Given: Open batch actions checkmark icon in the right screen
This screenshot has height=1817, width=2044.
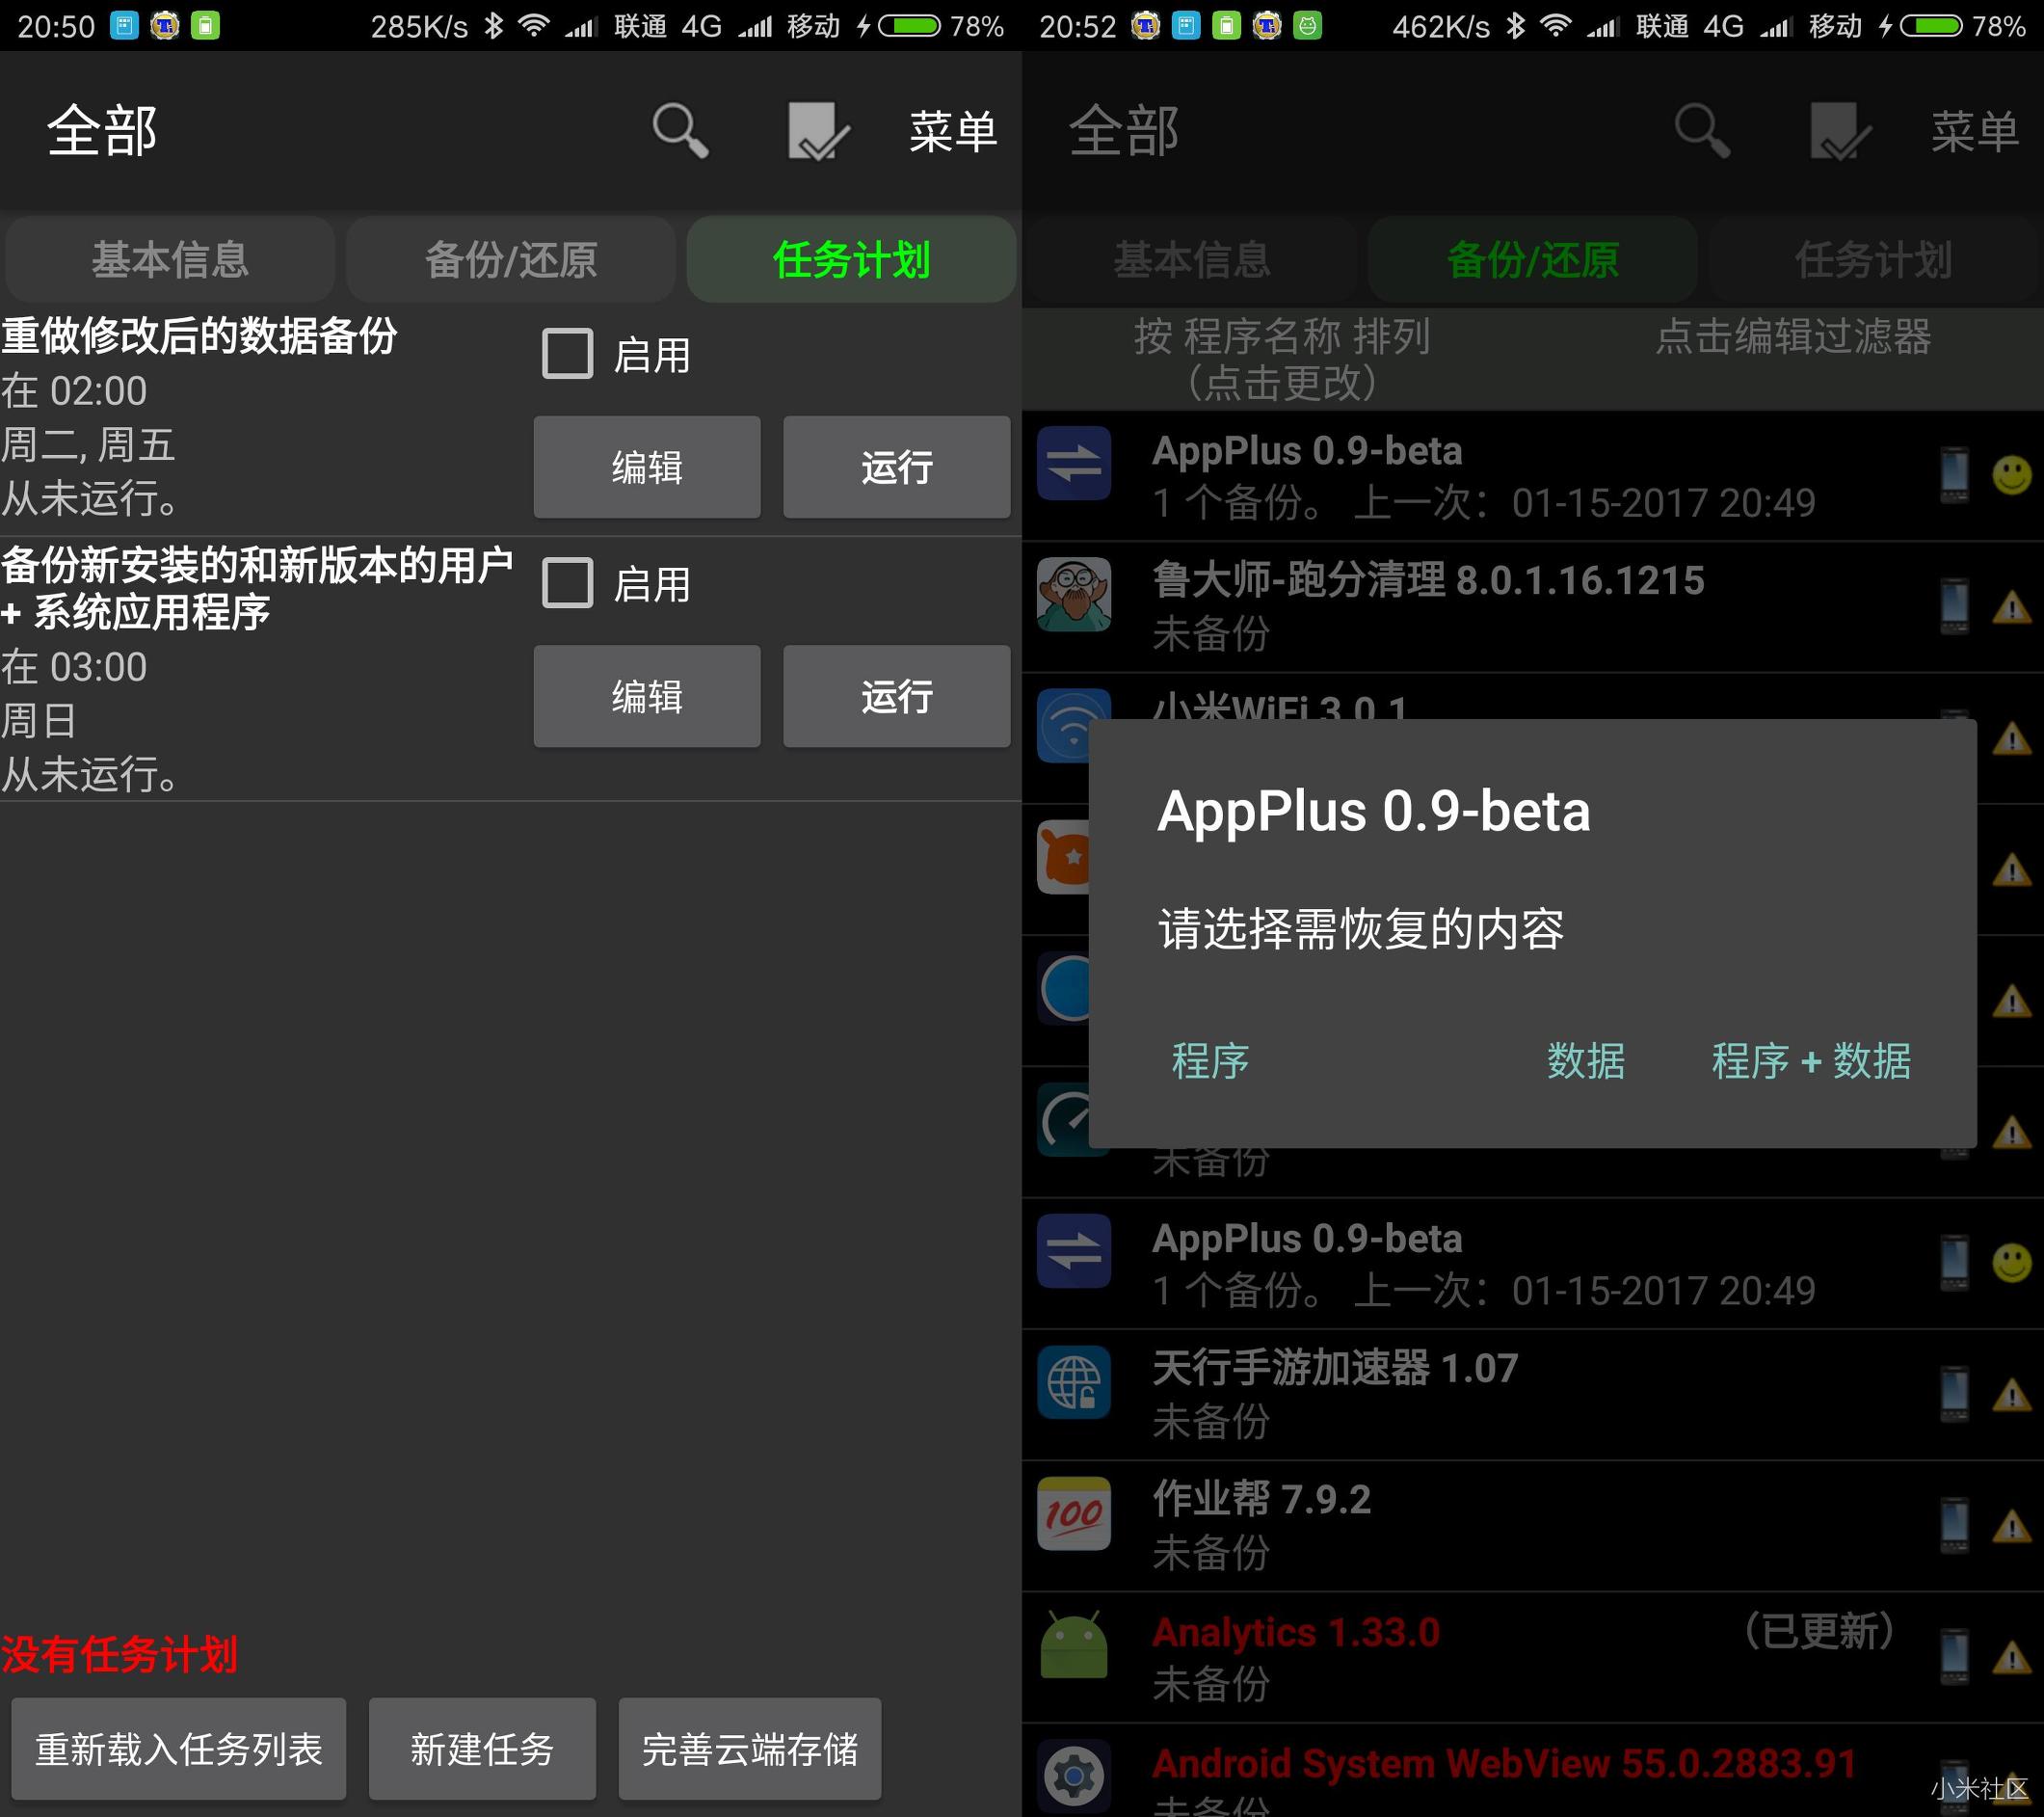Looking at the screenshot, I should coord(1840,131).
